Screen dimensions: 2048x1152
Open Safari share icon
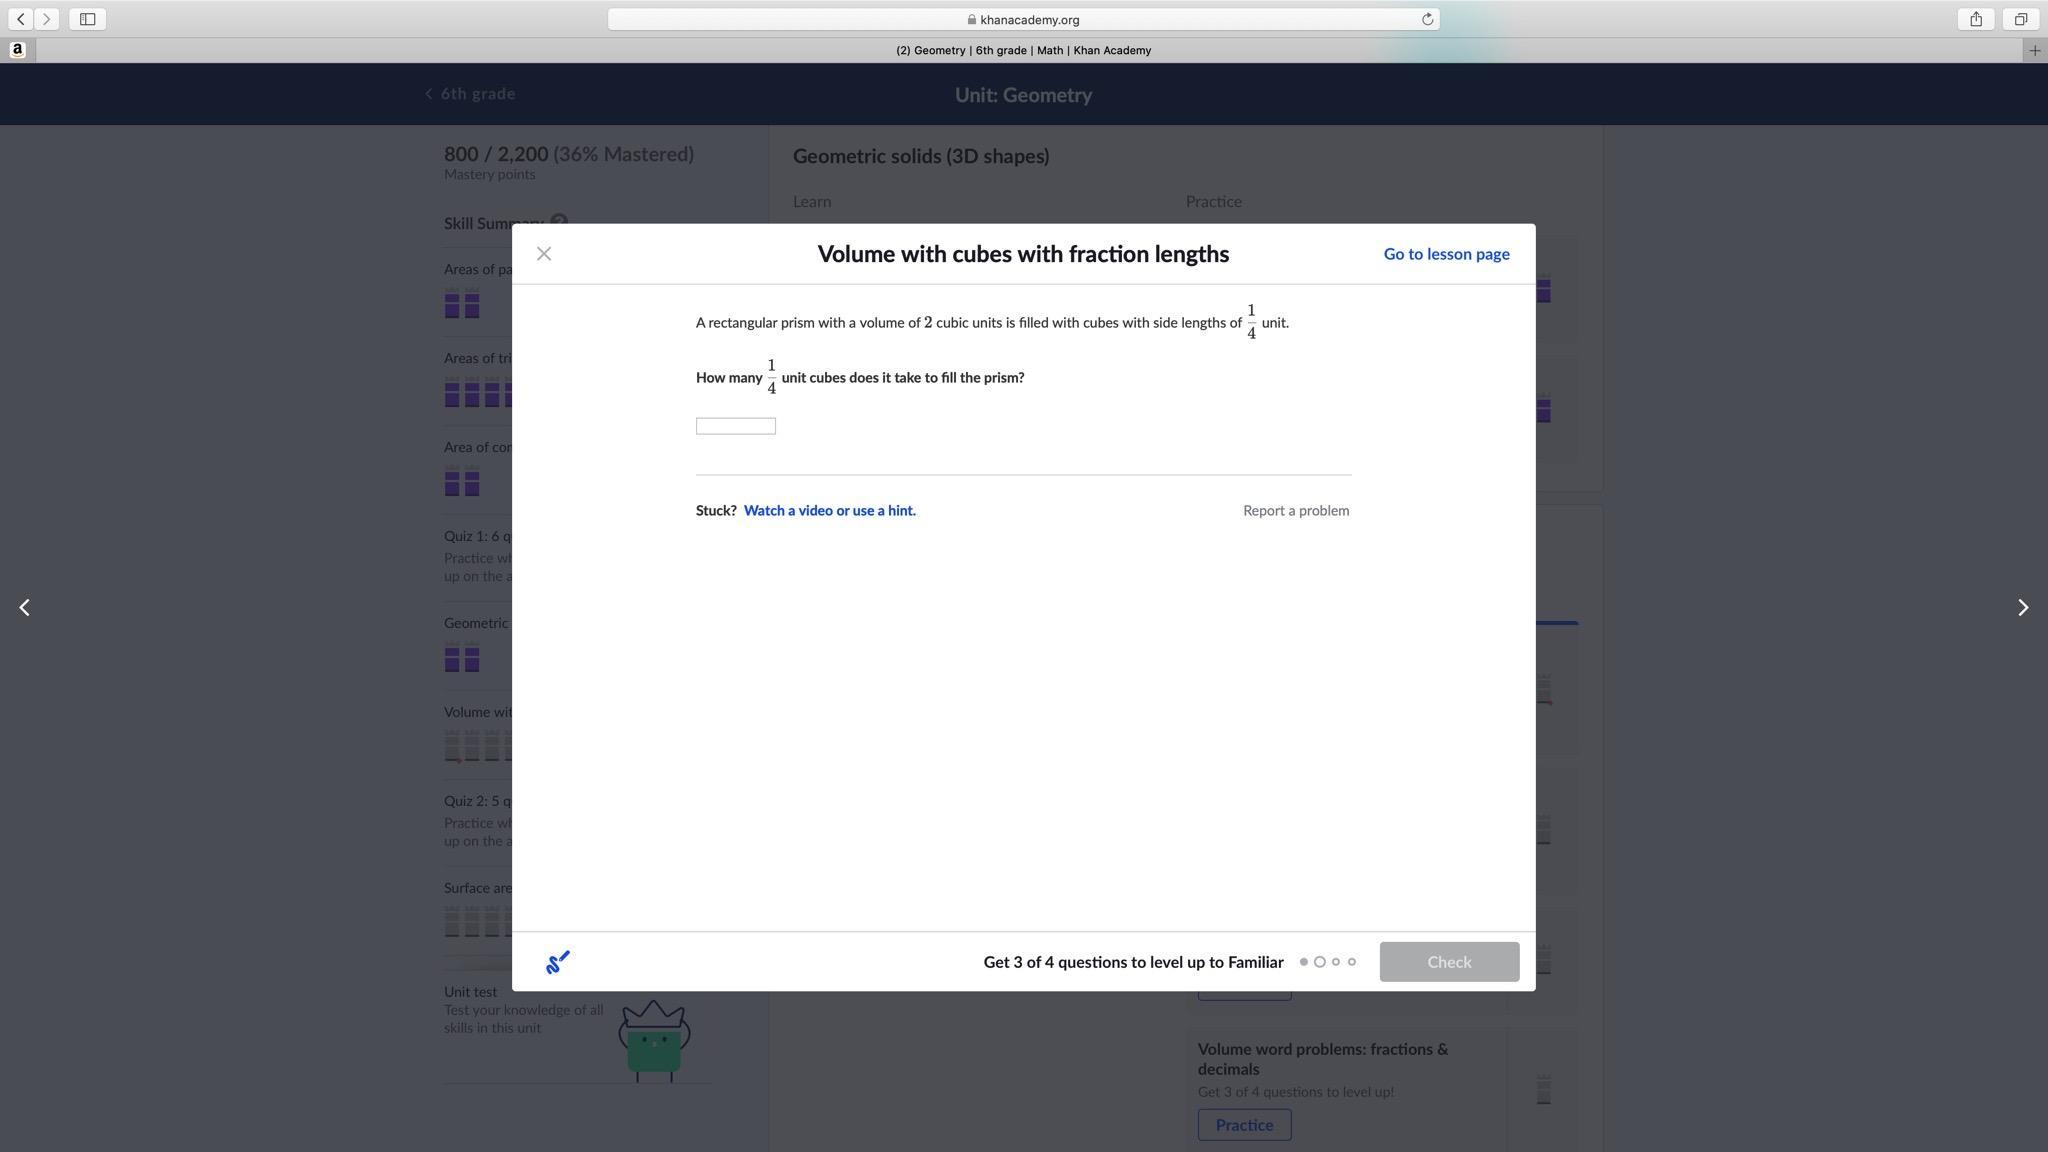click(x=1976, y=19)
